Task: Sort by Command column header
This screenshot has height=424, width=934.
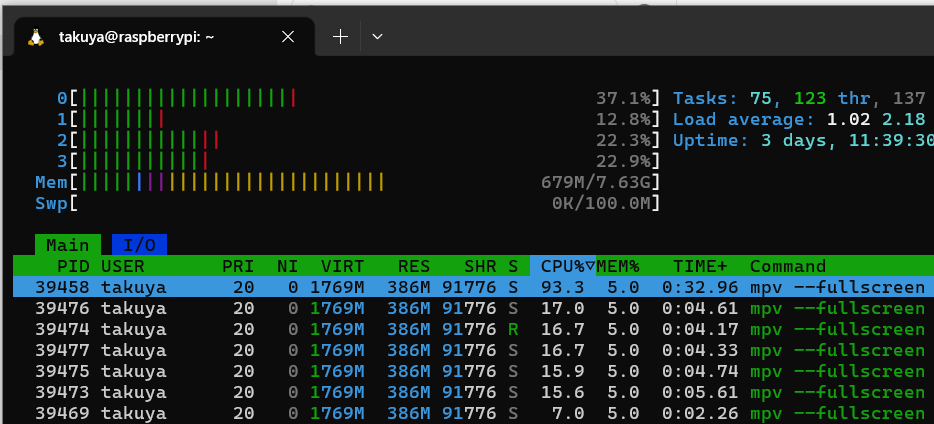Action: click(788, 266)
